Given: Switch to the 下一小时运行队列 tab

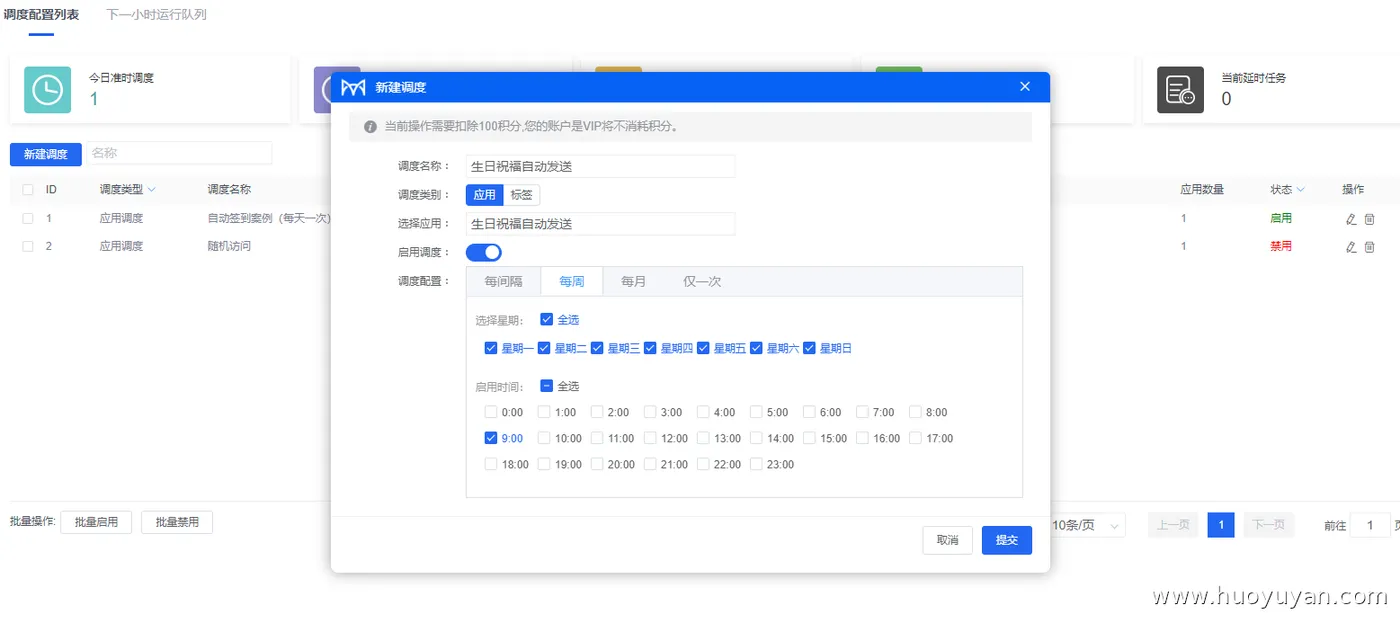Looking at the screenshot, I should tap(157, 15).
